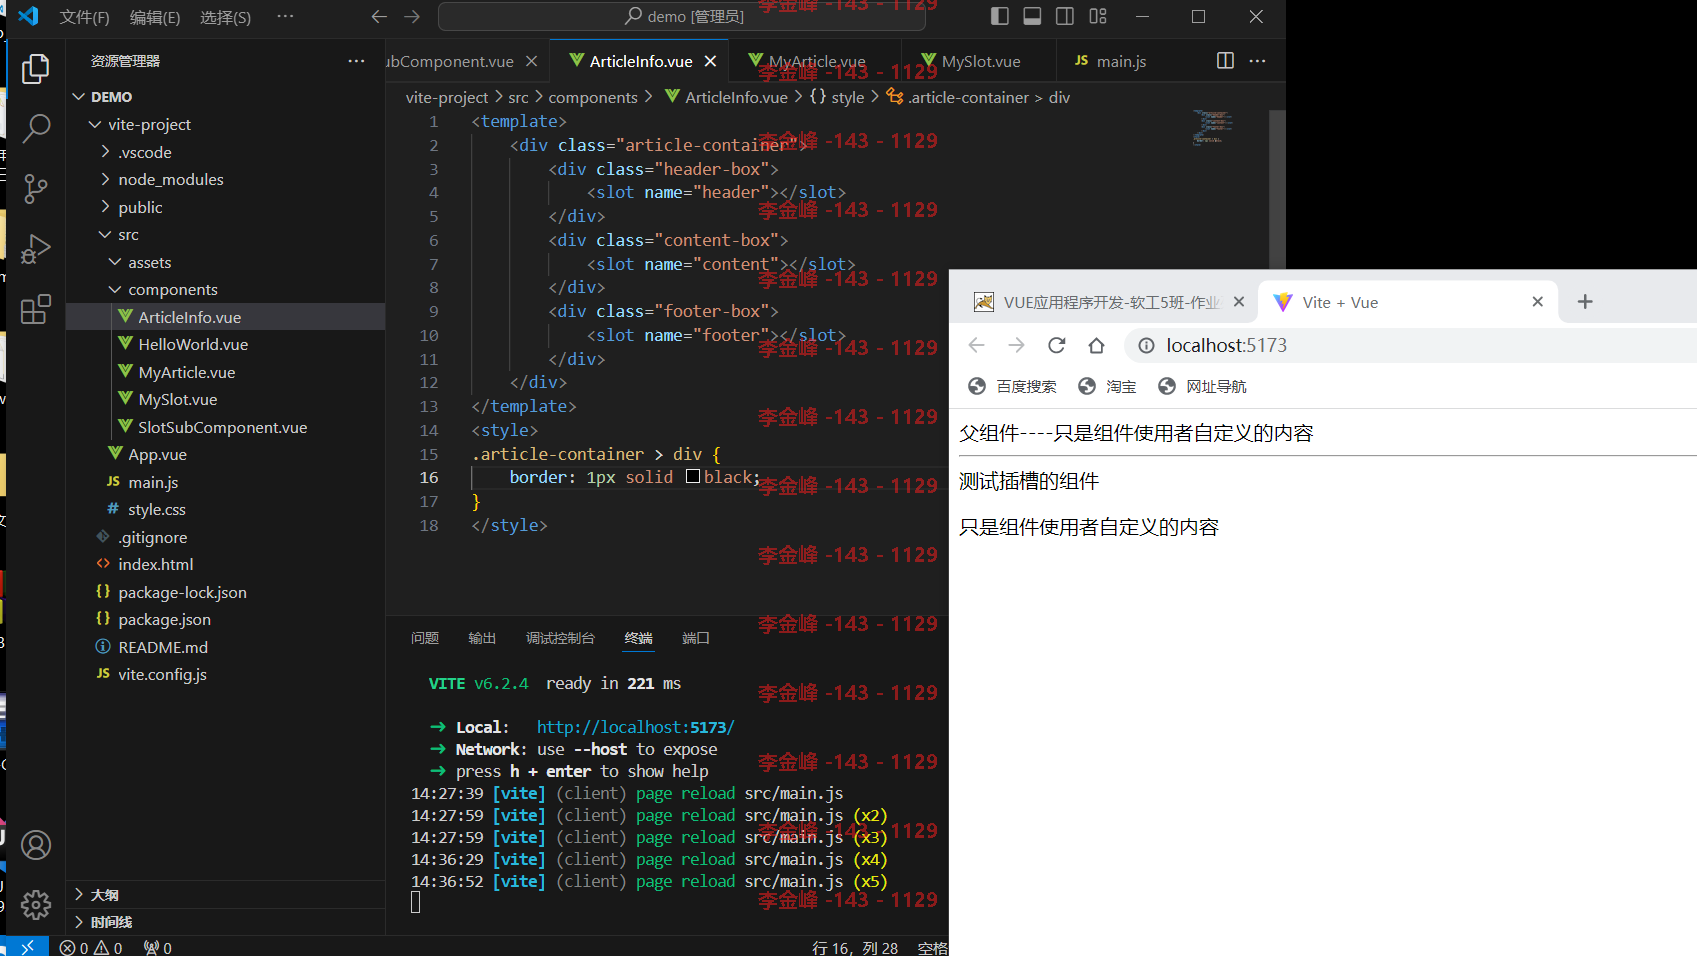This screenshot has height=956, width=1697.
Task: Click the components breadcrumb segment
Action: tap(593, 97)
